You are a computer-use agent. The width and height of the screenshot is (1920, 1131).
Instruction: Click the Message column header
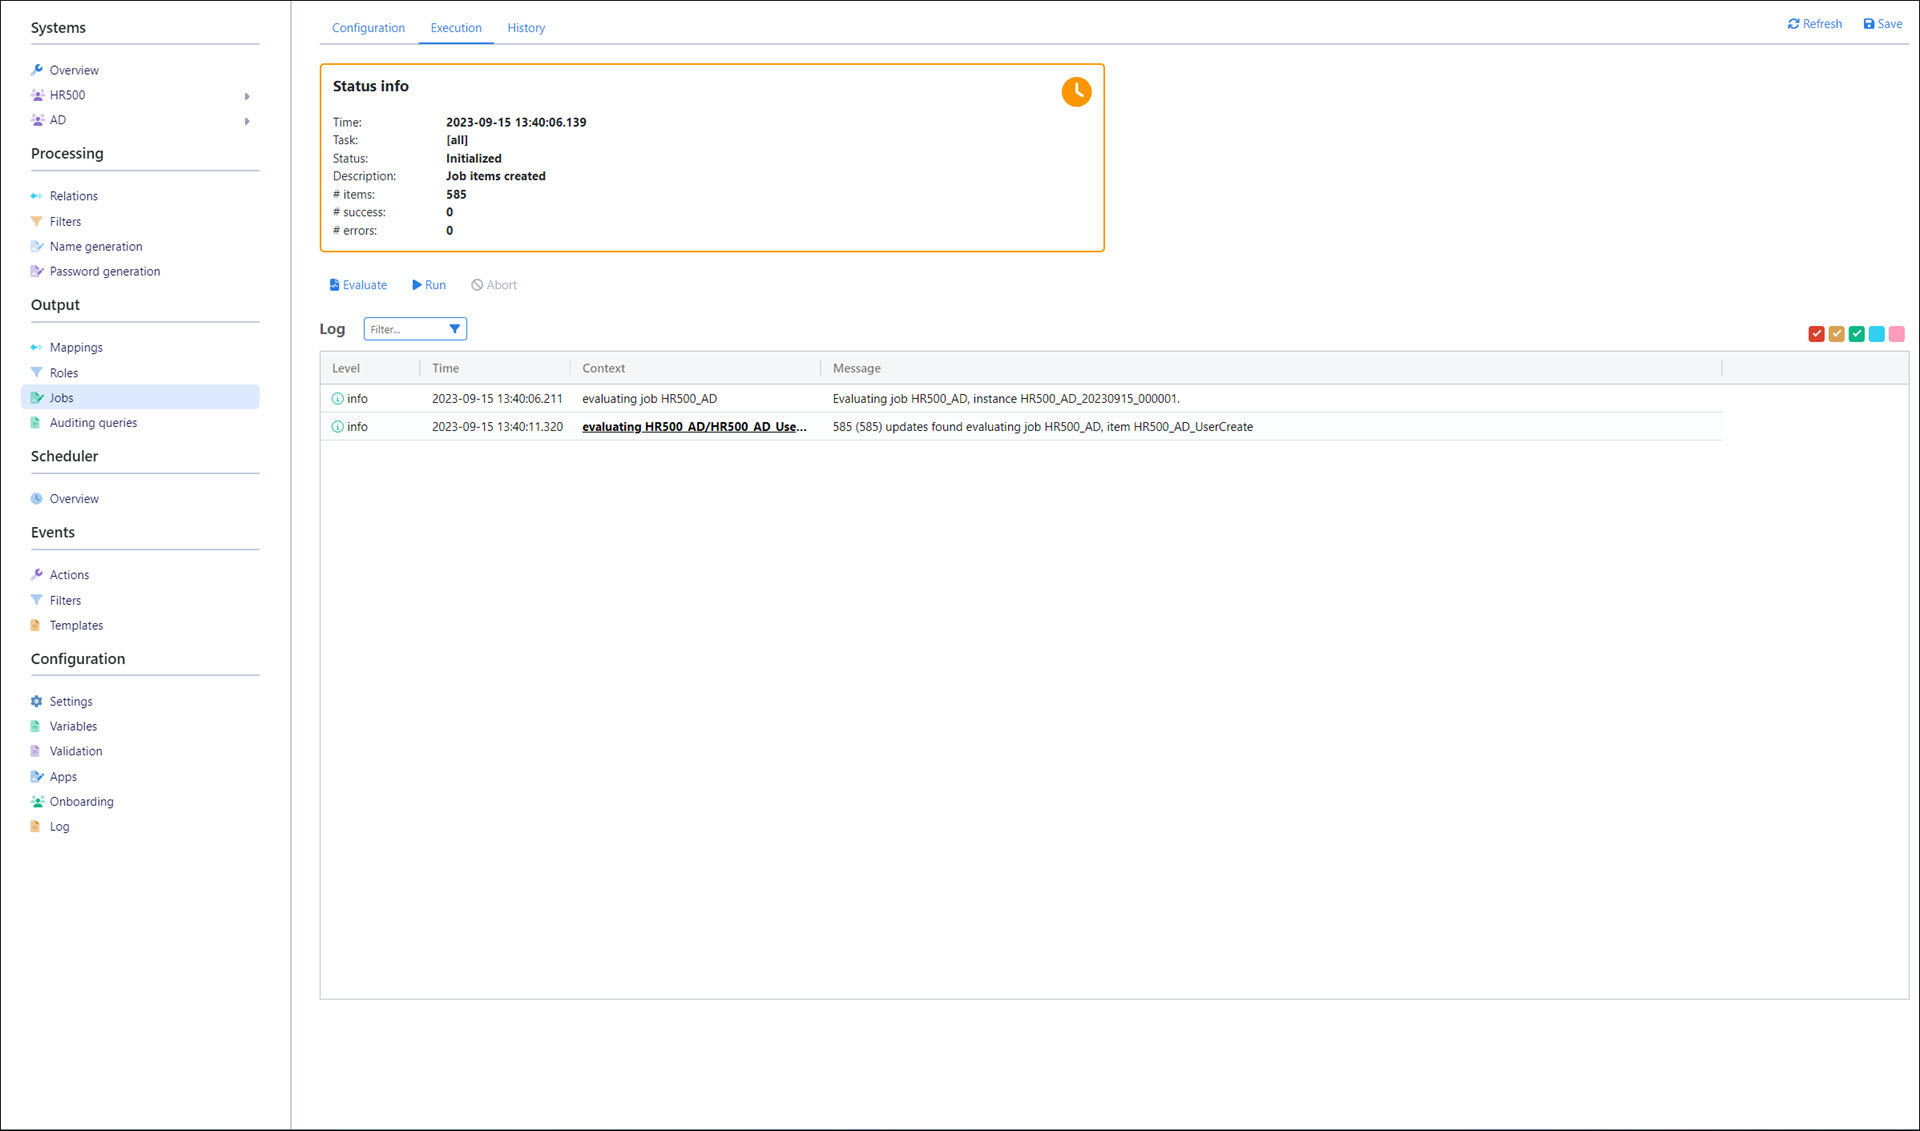pos(856,369)
